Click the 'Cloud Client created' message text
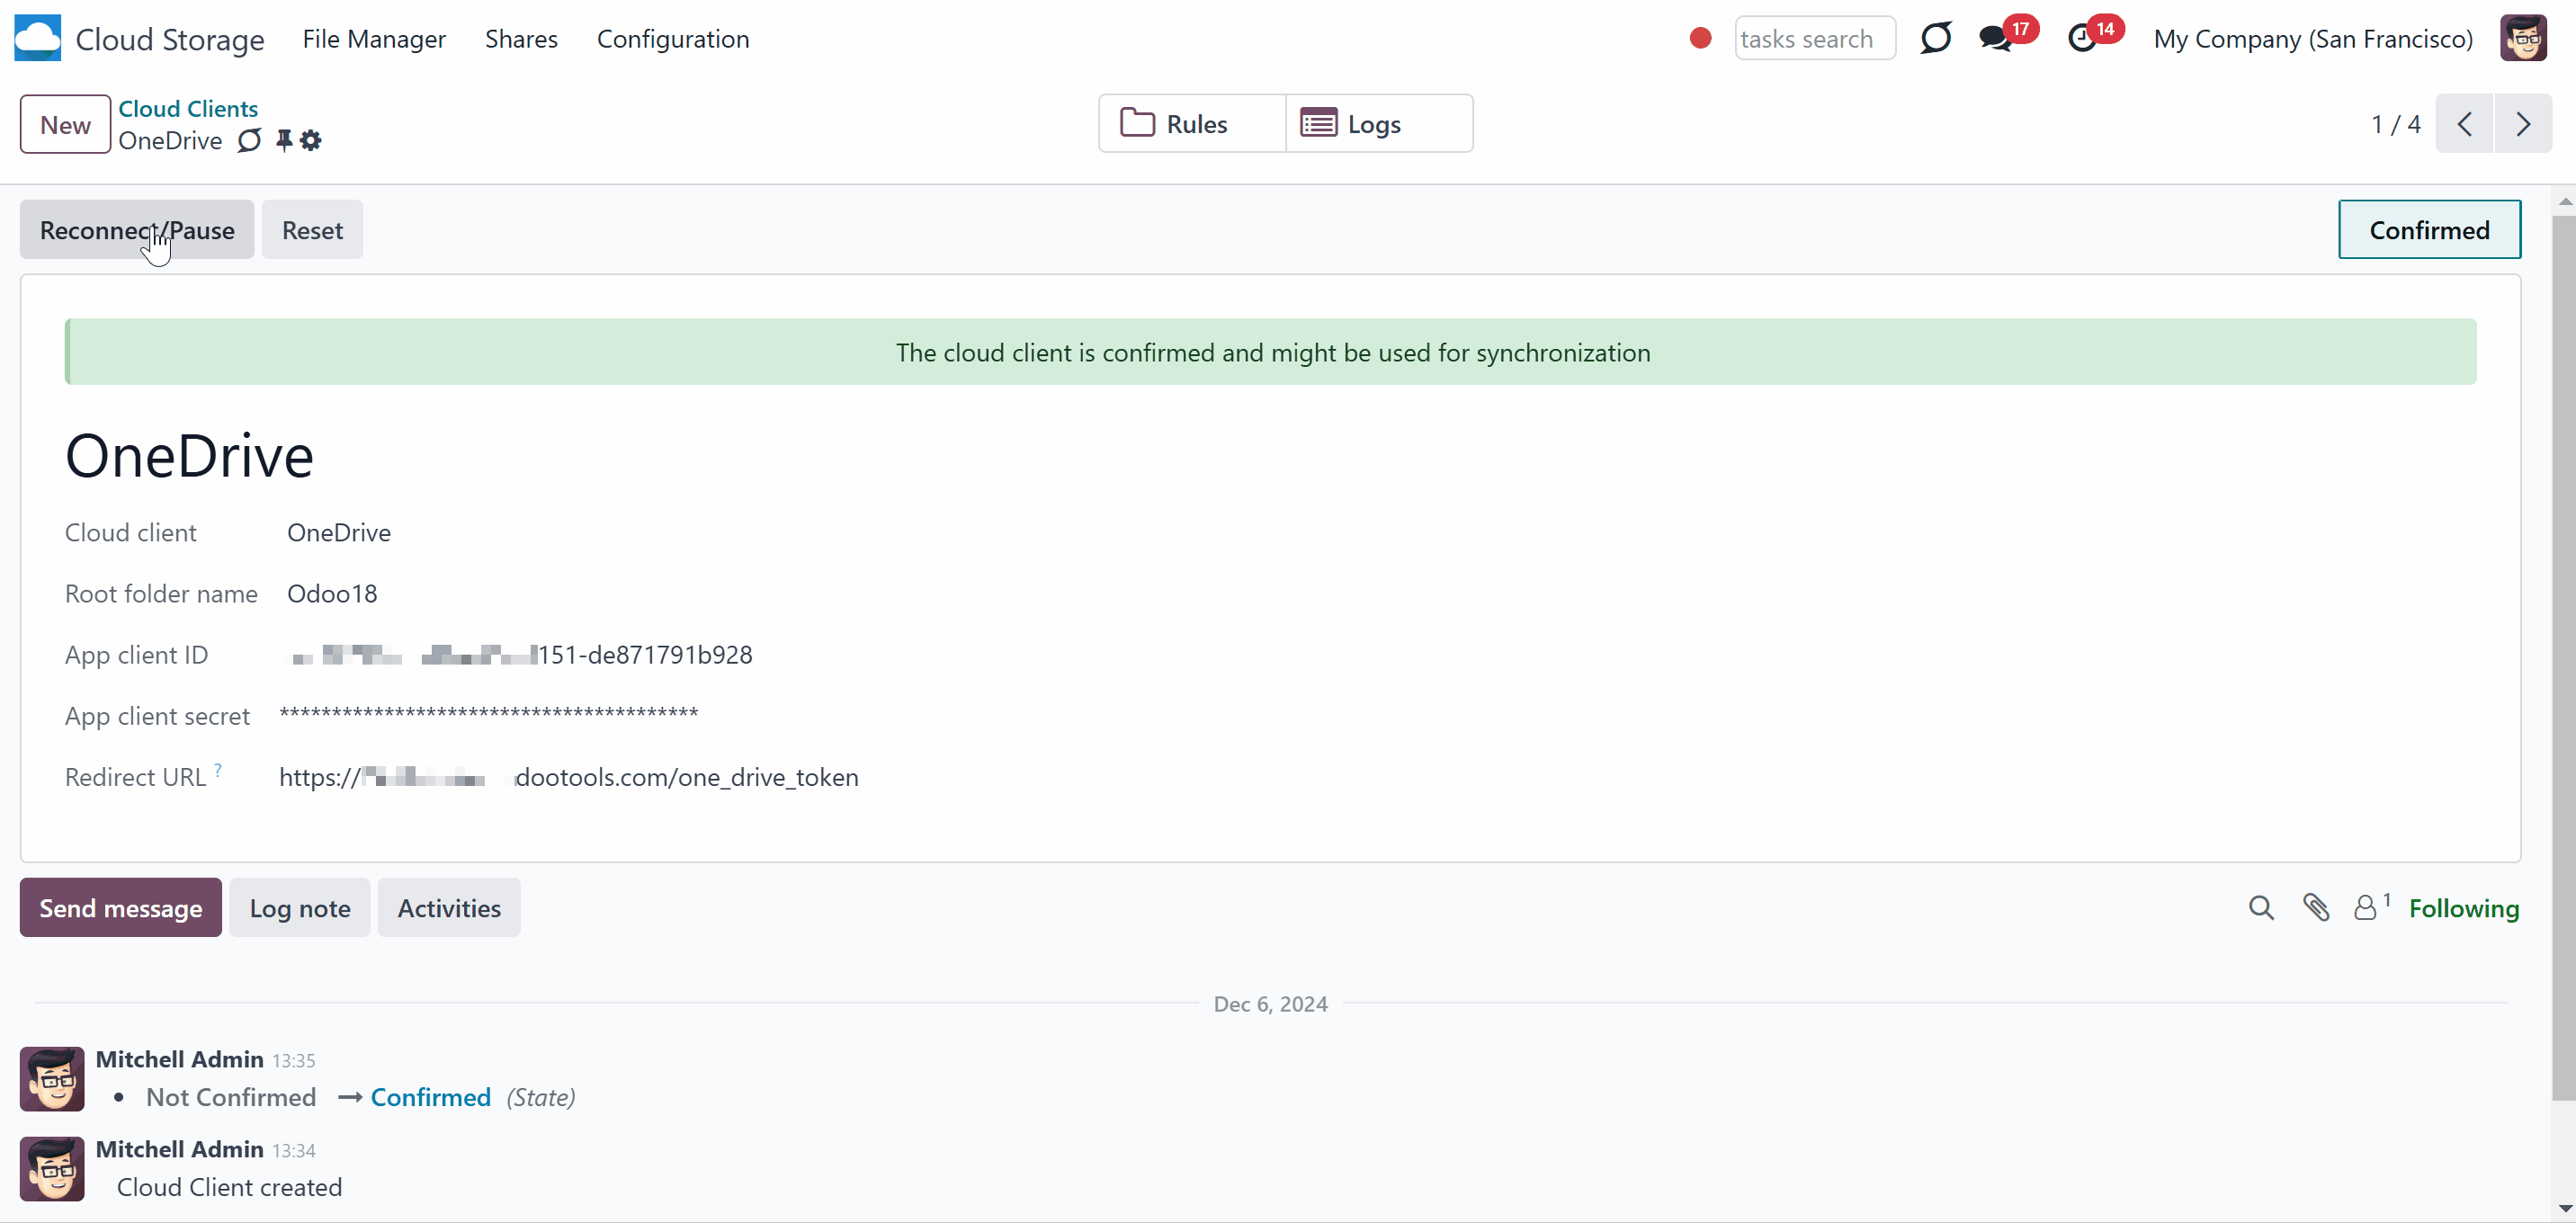This screenshot has height=1223, width=2576. pos(230,1187)
